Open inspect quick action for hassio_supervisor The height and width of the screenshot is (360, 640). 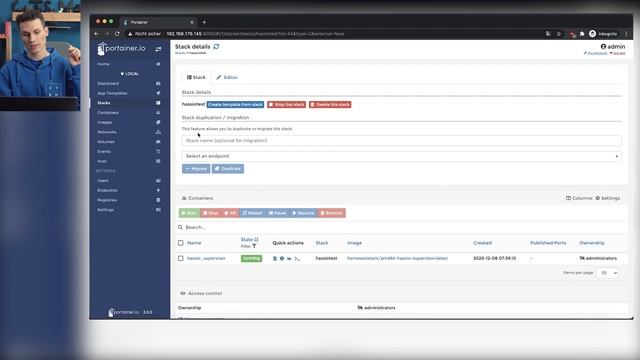pos(282,258)
